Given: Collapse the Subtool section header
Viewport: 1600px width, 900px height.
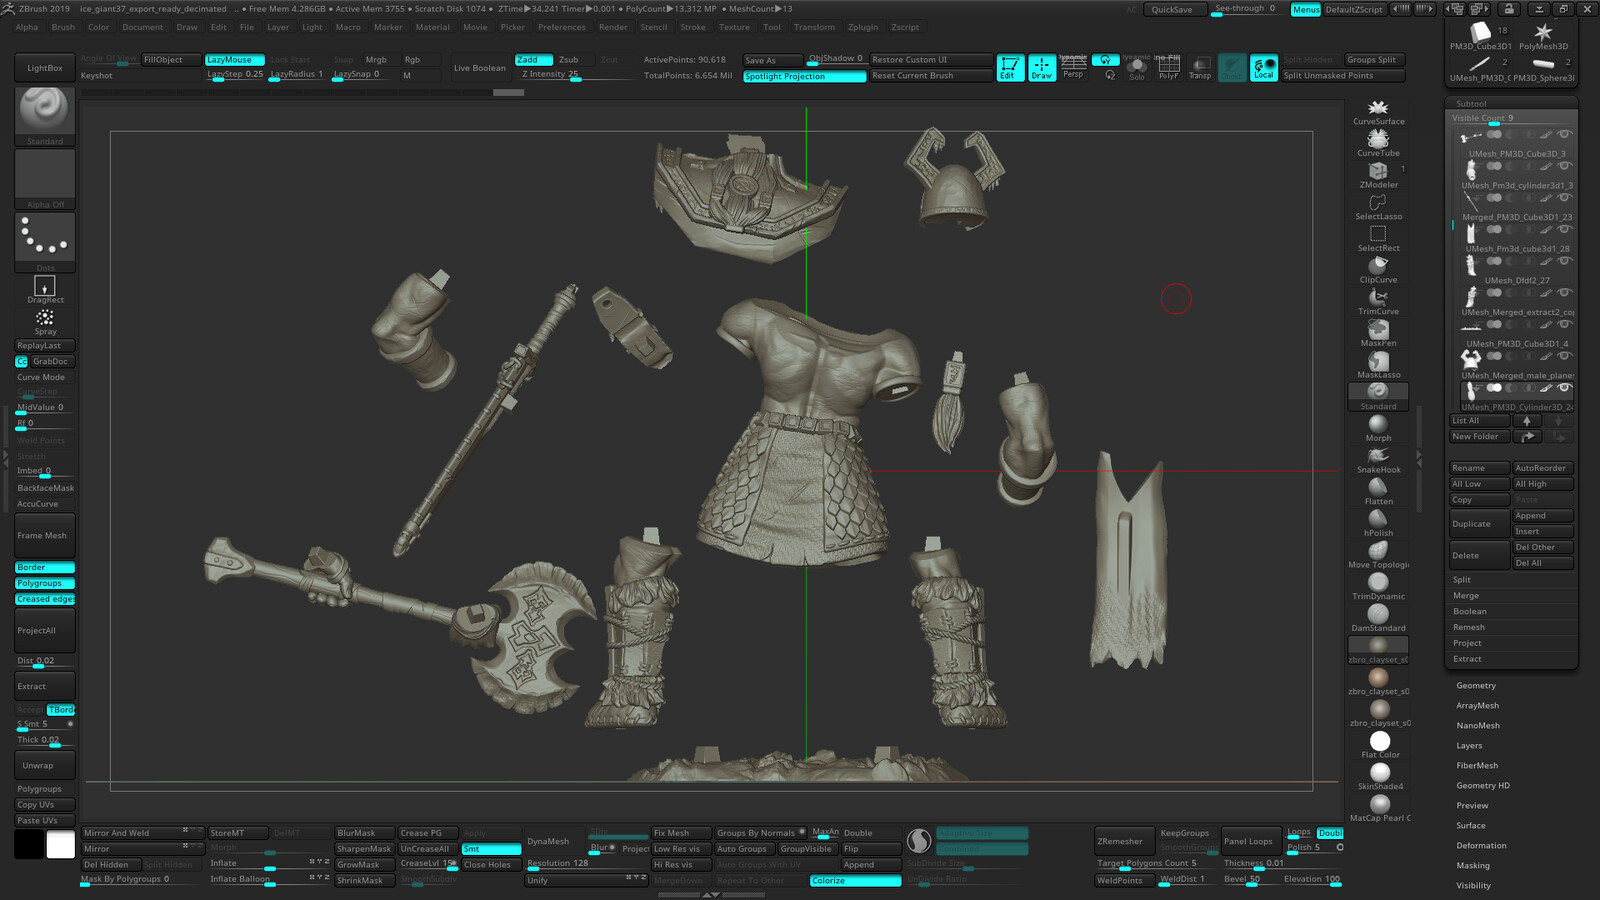Looking at the screenshot, I should pyautogui.click(x=1471, y=104).
